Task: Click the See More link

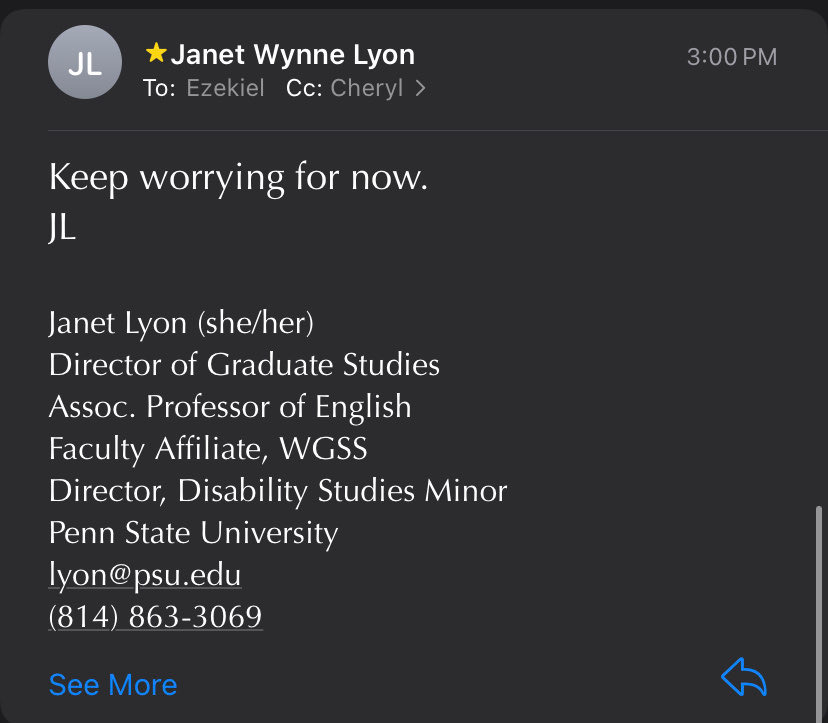Action: [x=113, y=685]
